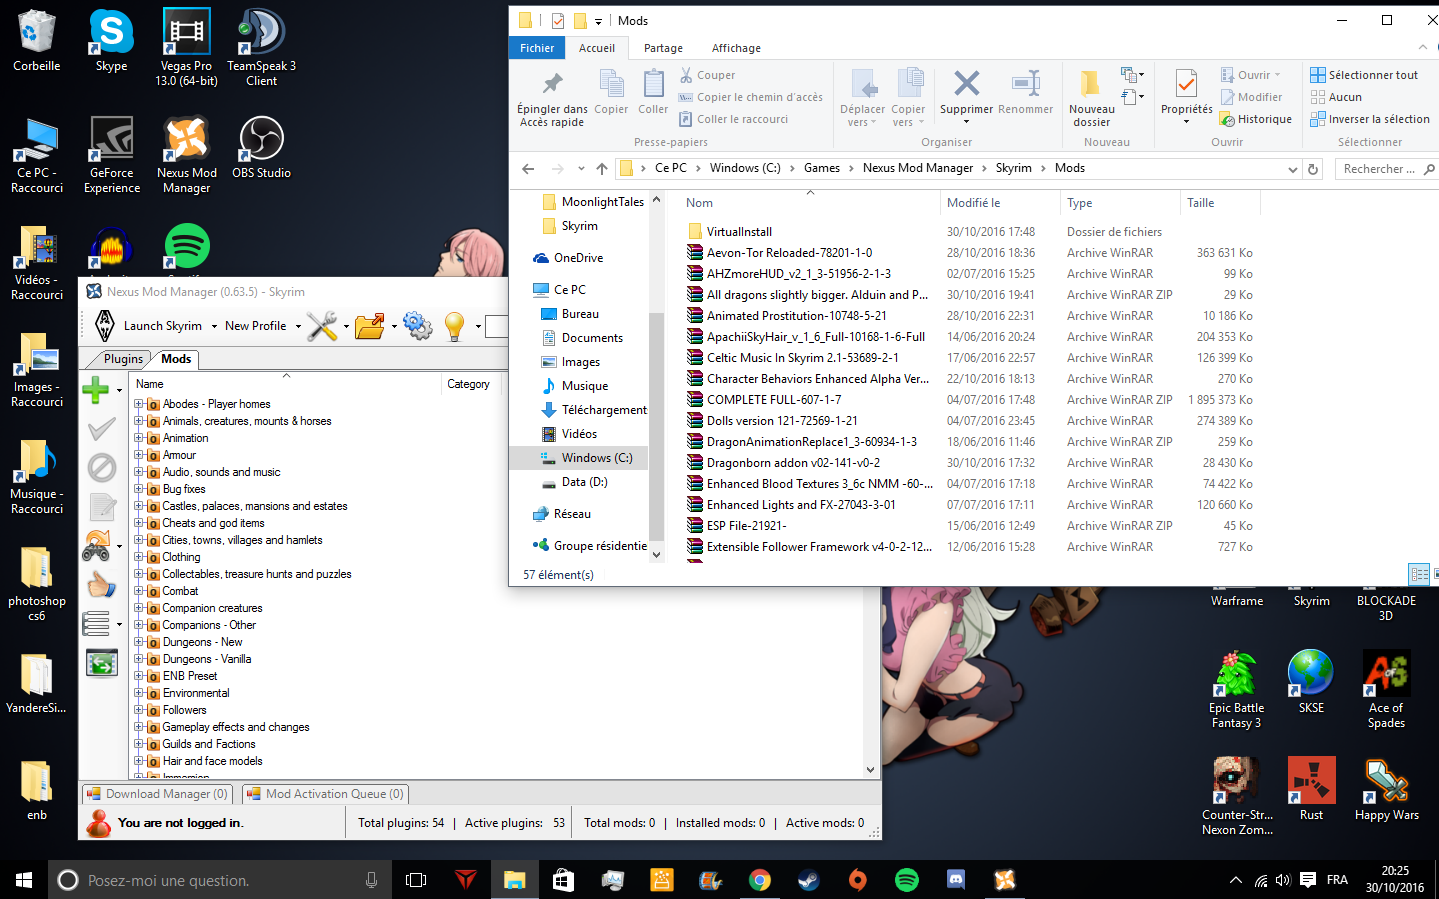Click Épingler dans Accès rapide pin icon

click(552, 84)
